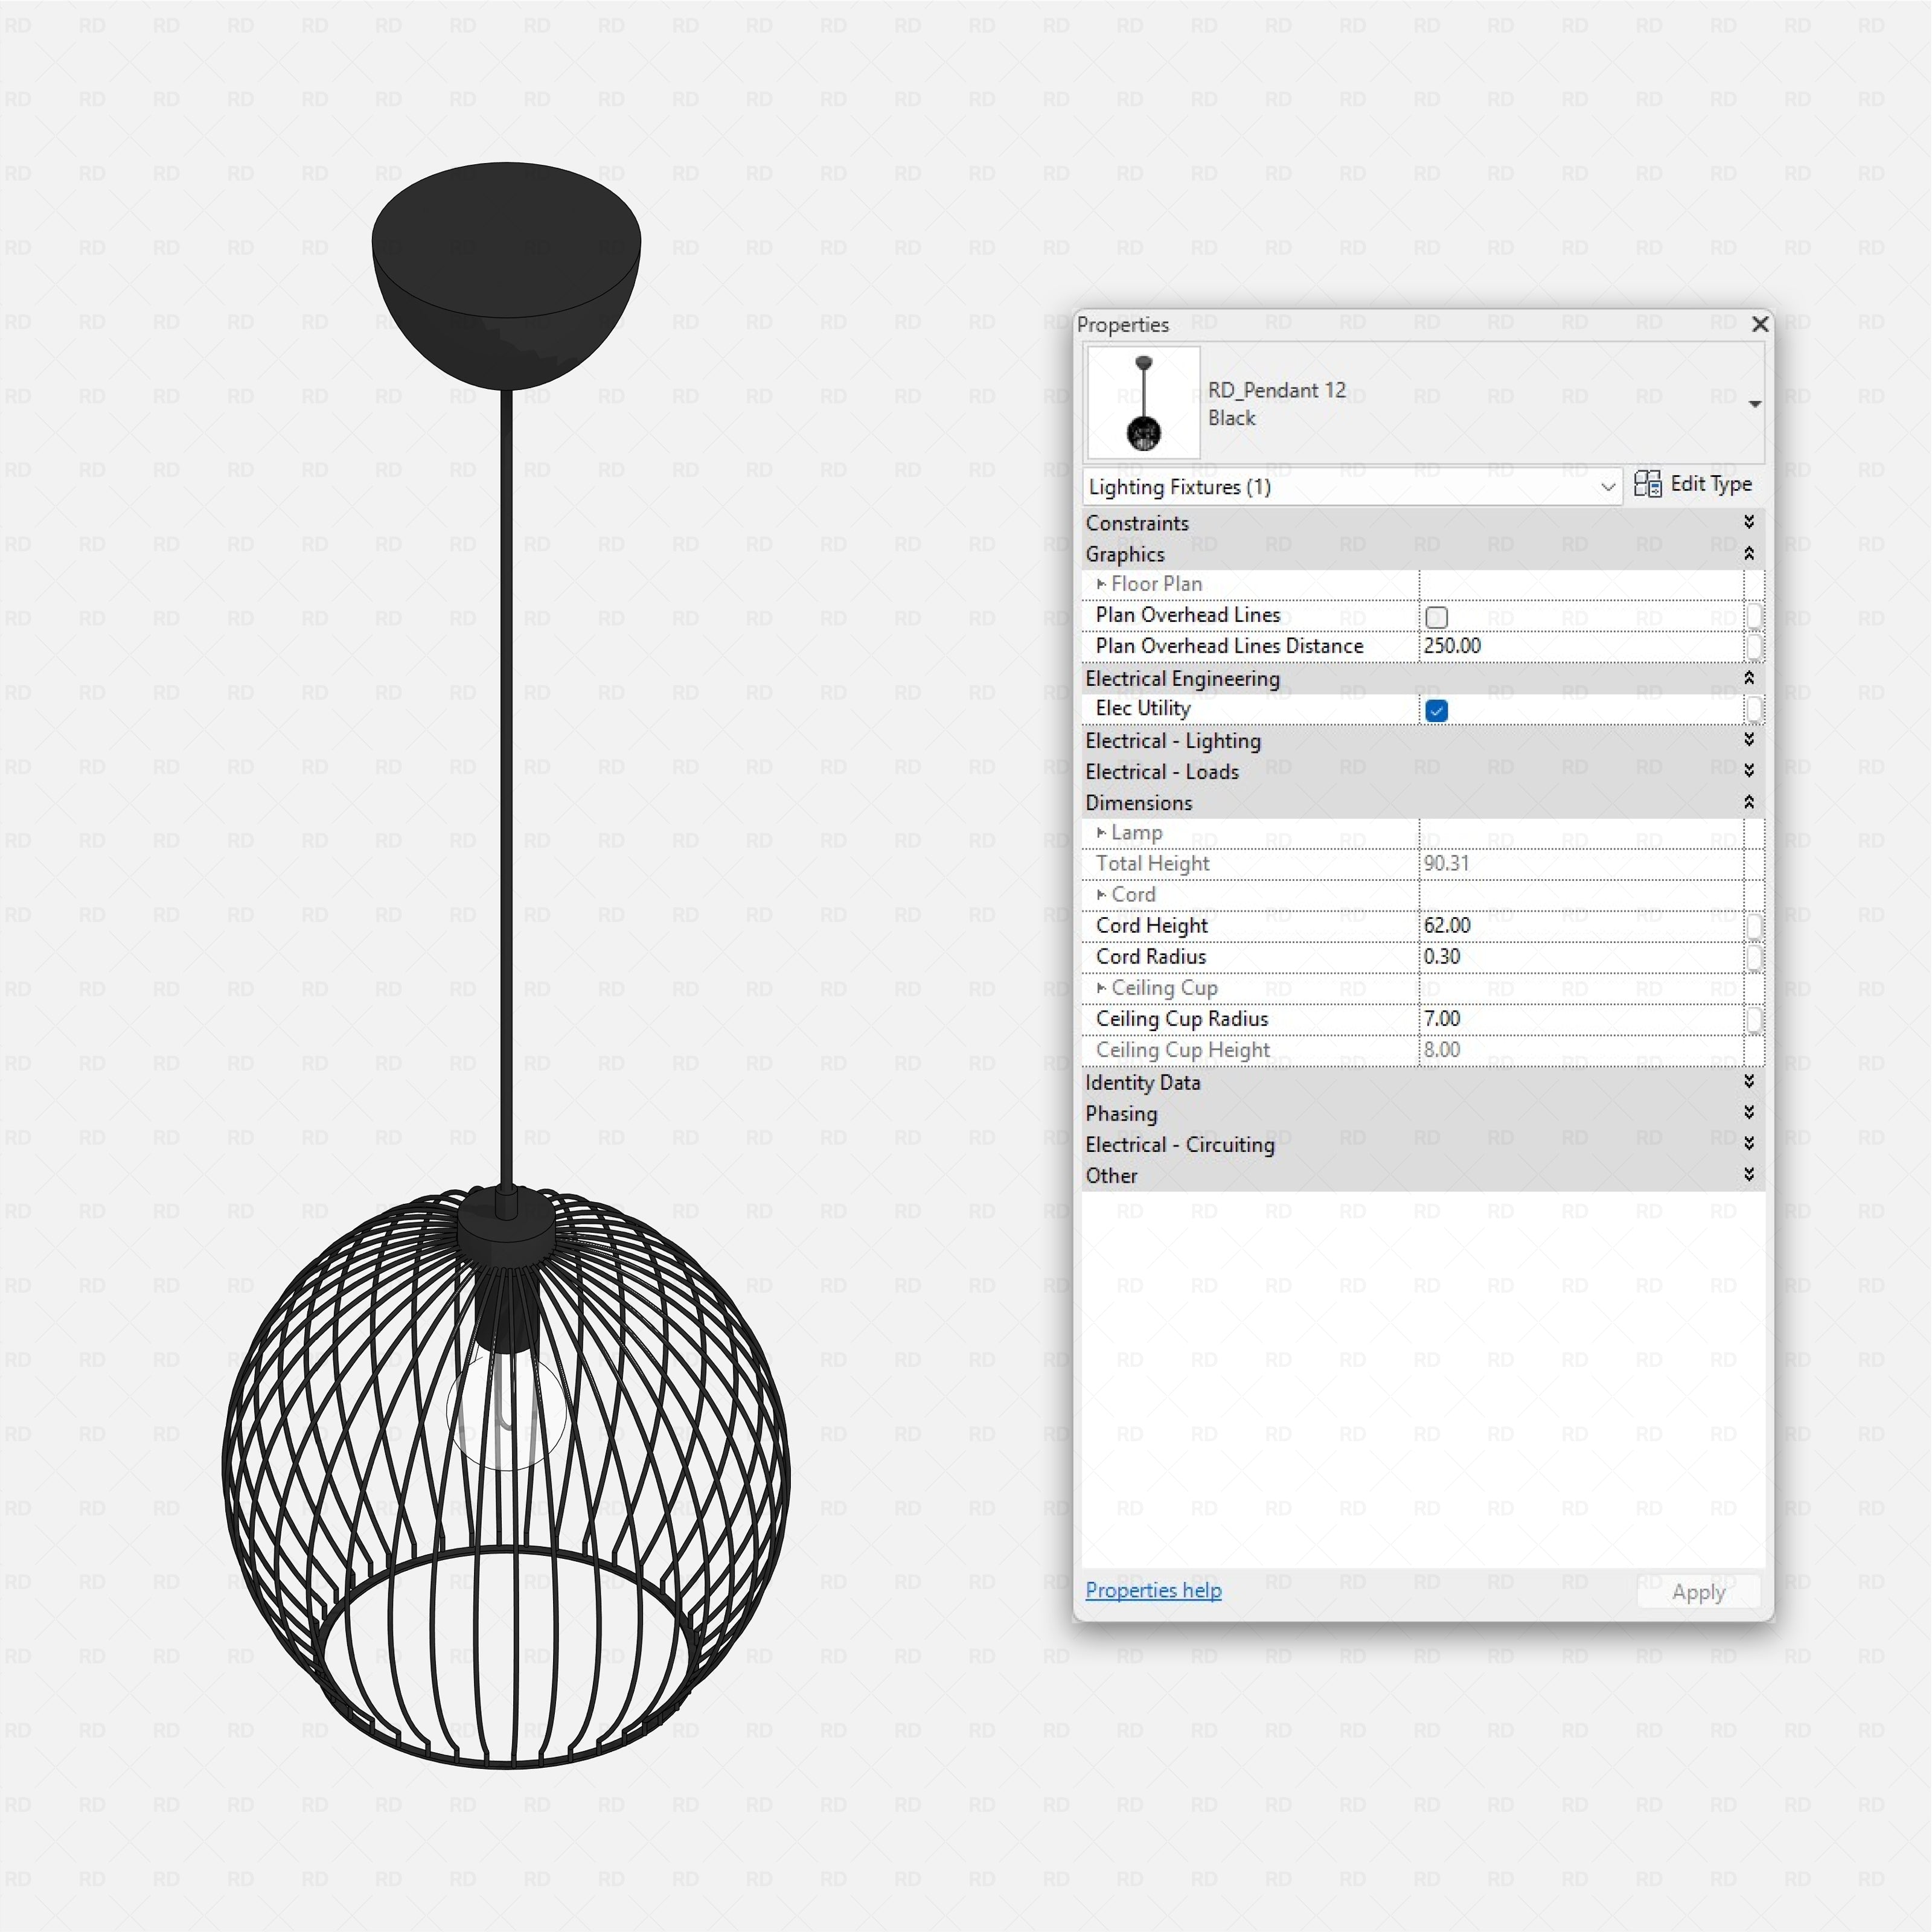The width and height of the screenshot is (1932, 1932).
Task: Expand the Cord parameter group arrow
Action: [x=1101, y=895]
